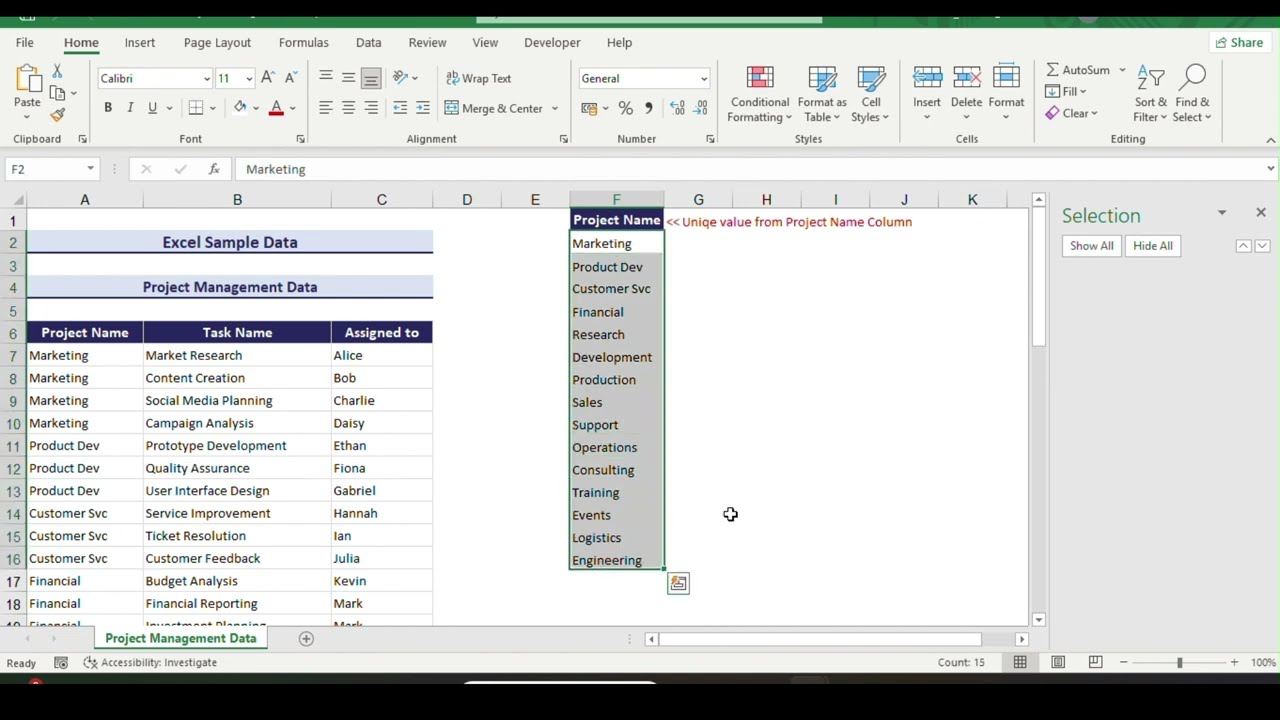Toggle Underline formatting
Viewport: 1280px width, 720px height.
(152, 108)
